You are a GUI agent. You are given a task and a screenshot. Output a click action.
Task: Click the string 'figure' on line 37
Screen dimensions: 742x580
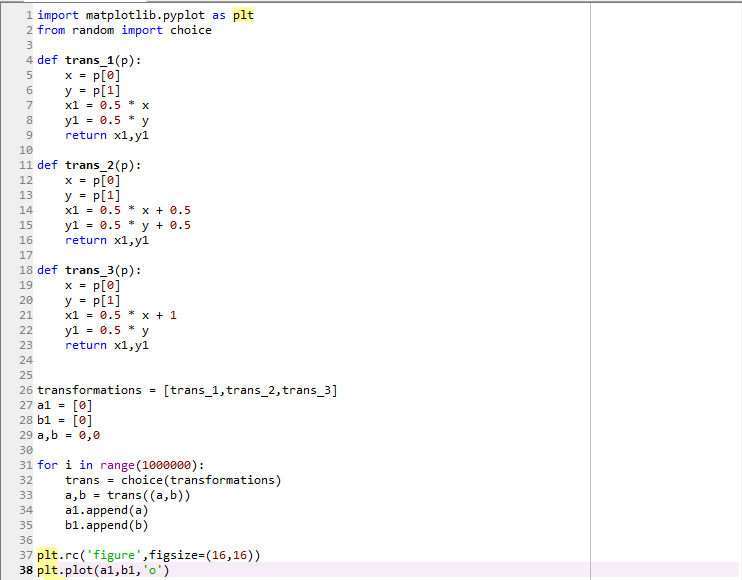tap(114, 555)
